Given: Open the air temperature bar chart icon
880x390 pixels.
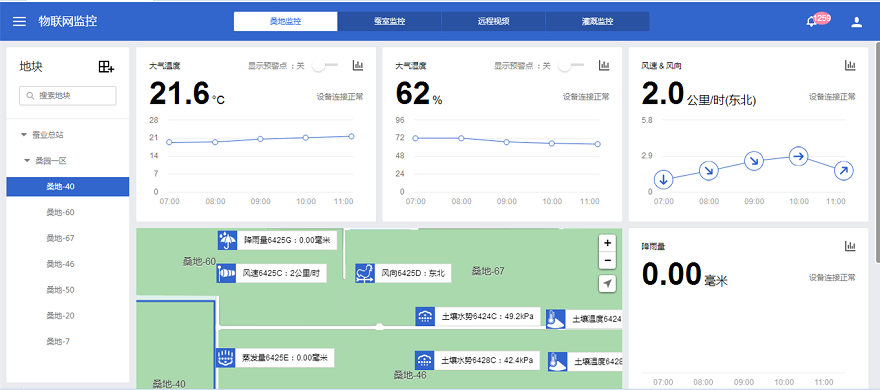Looking at the screenshot, I should click(x=358, y=65).
